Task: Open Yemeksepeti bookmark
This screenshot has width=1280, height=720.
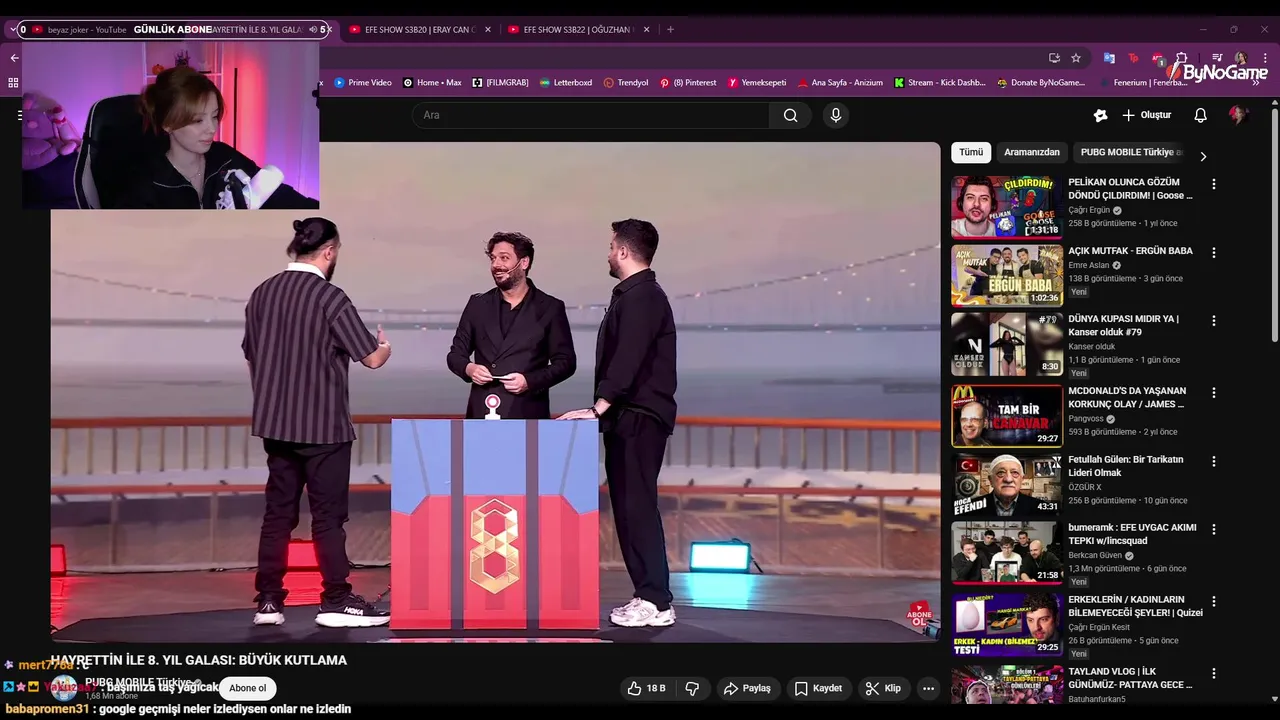Action: [x=757, y=83]
